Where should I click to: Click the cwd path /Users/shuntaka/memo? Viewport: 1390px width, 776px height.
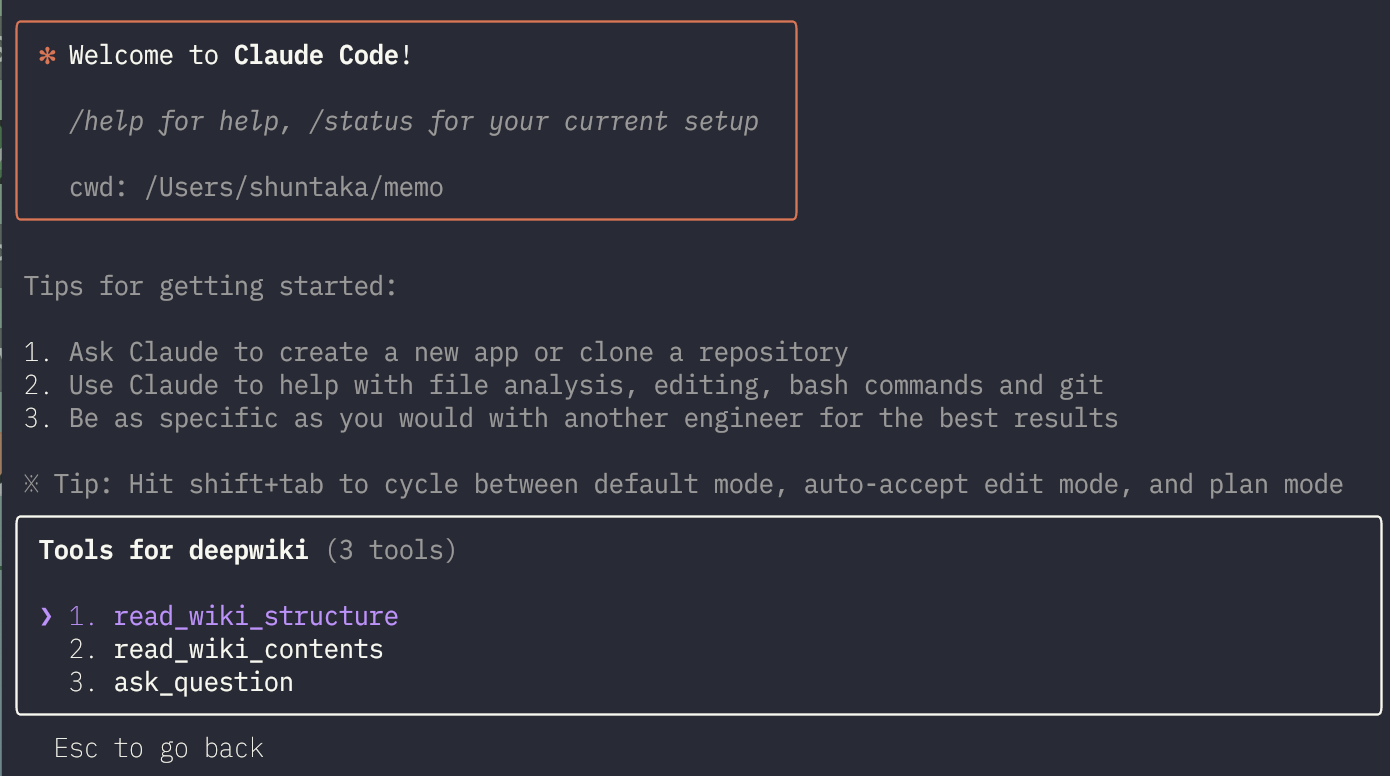(x=294, y=187)
